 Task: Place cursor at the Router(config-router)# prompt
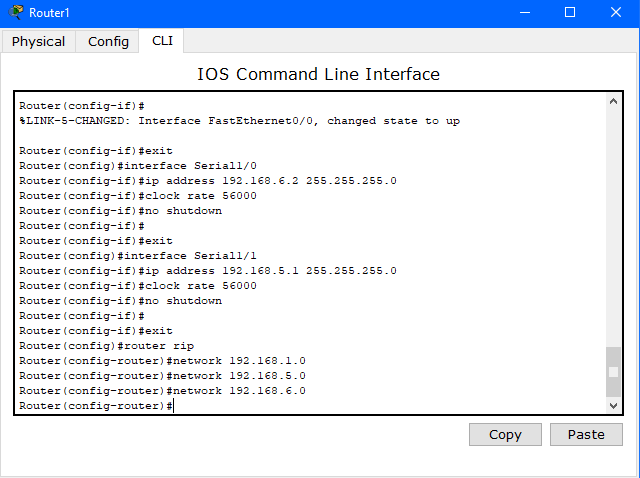96,406
